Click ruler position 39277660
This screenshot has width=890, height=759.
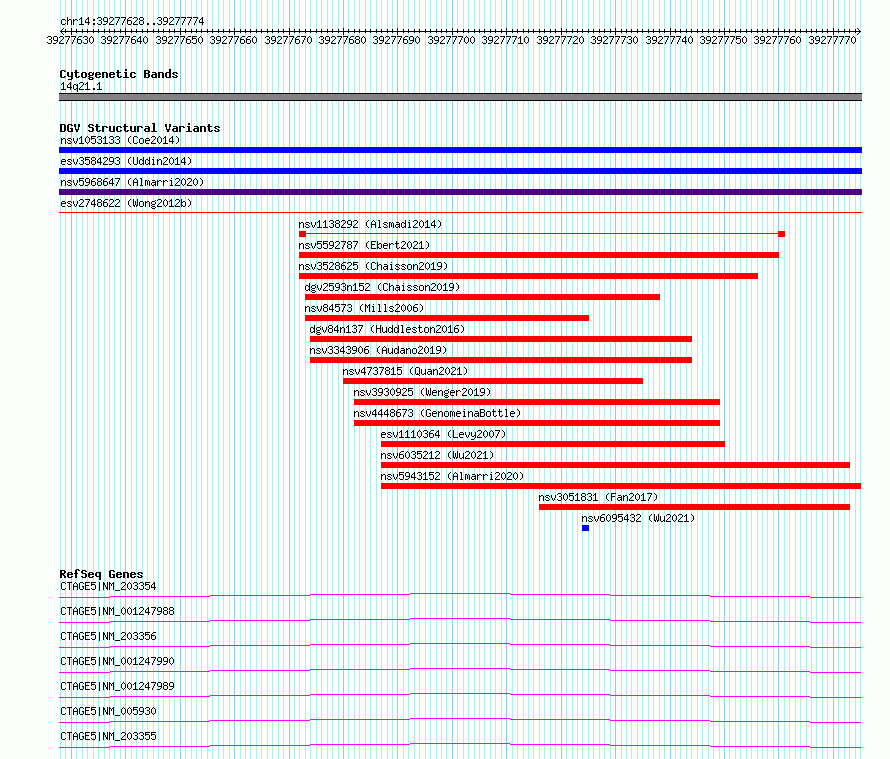point(233,40)
